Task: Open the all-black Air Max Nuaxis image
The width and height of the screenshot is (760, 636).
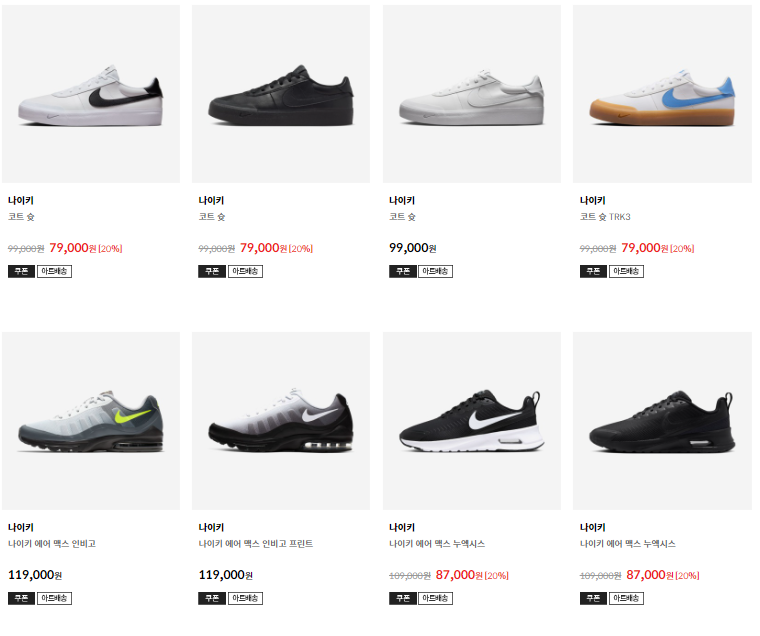Action: [662, 421]
